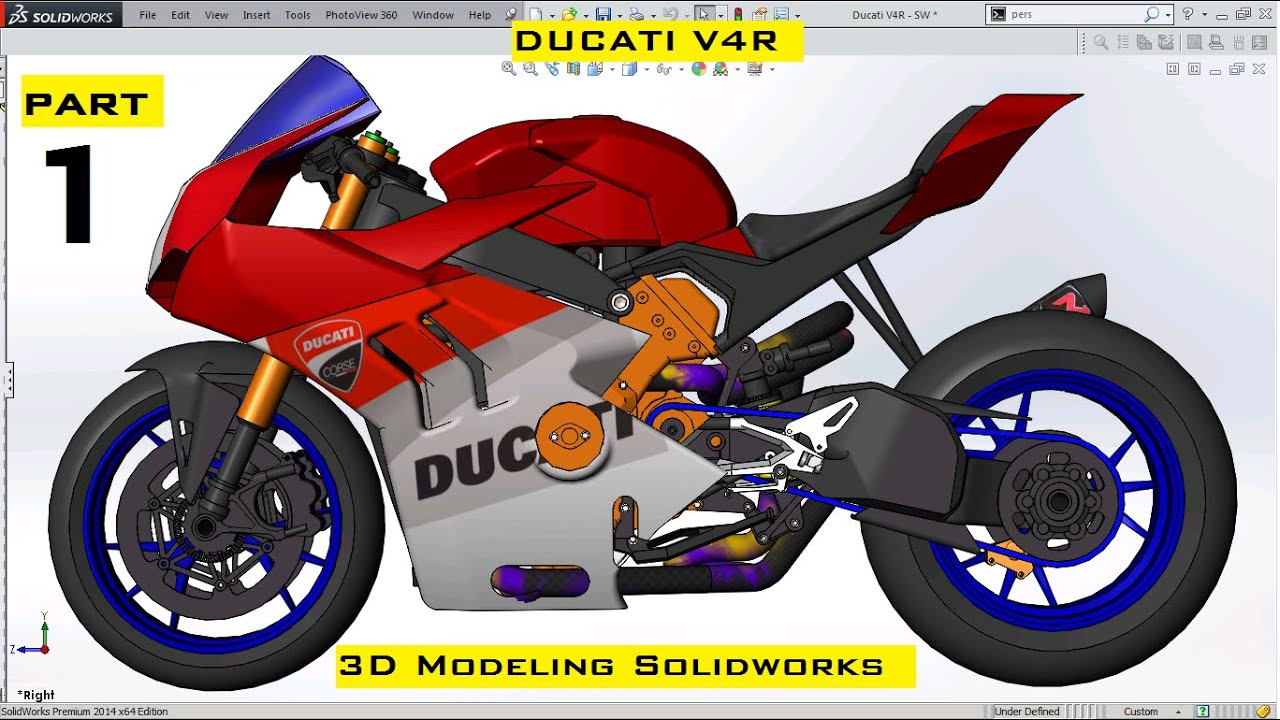Click the Hide/Show Items glasses icon

664,69
